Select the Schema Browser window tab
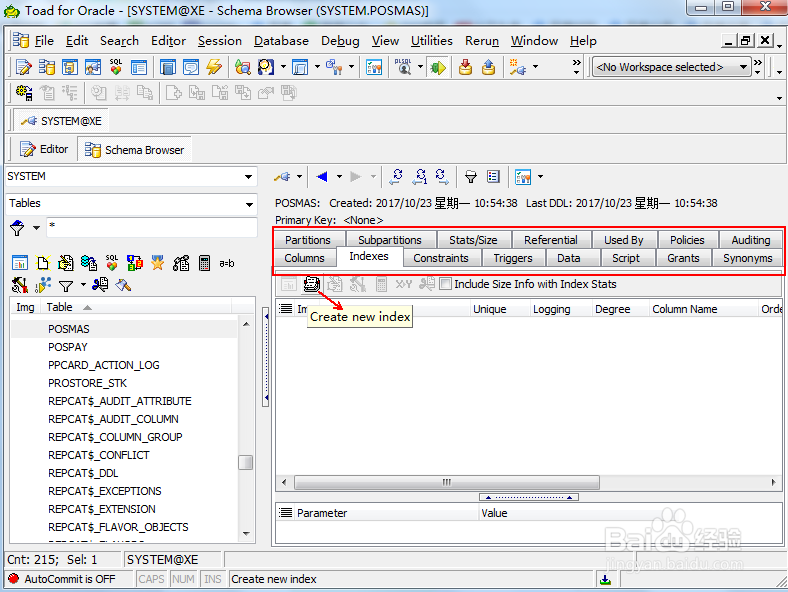The height and width of the screenshot is (592, 788). coord(134,150)
